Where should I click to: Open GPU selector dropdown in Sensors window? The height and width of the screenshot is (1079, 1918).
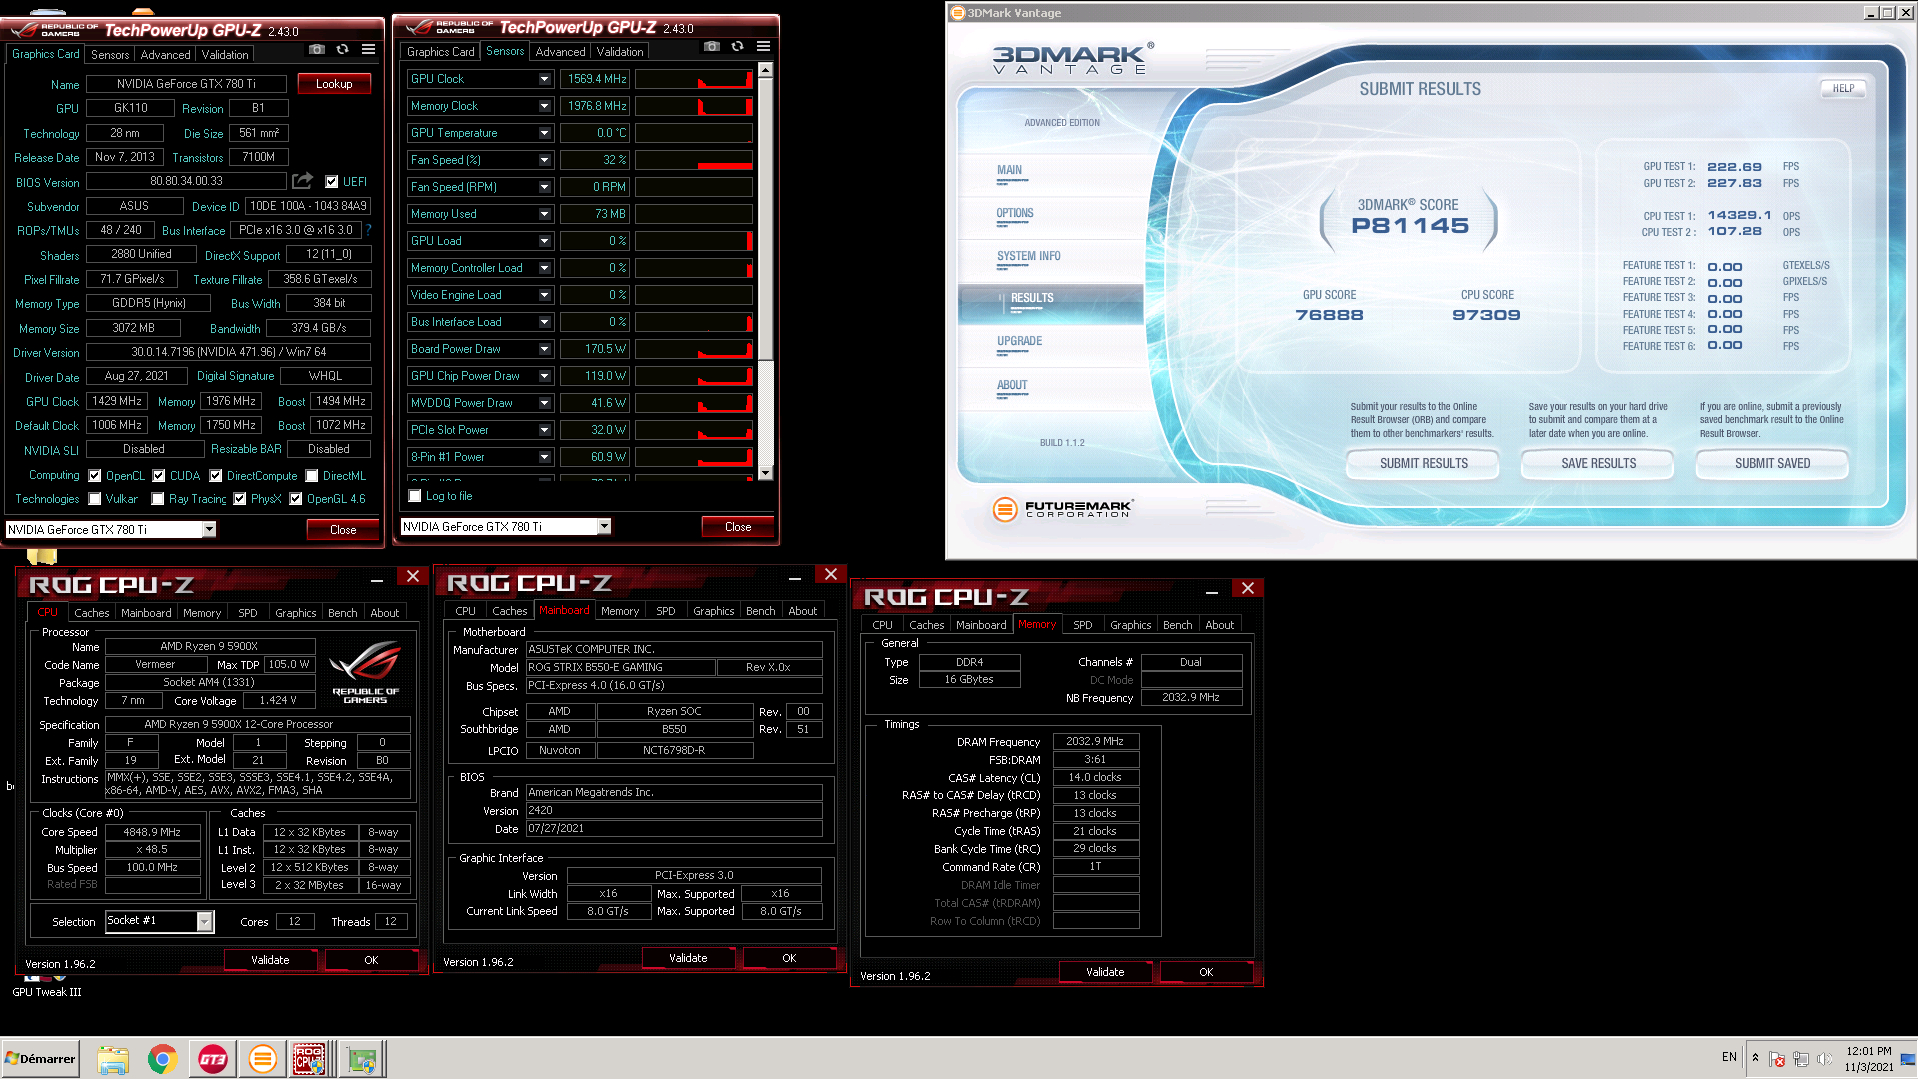(604, 527)
